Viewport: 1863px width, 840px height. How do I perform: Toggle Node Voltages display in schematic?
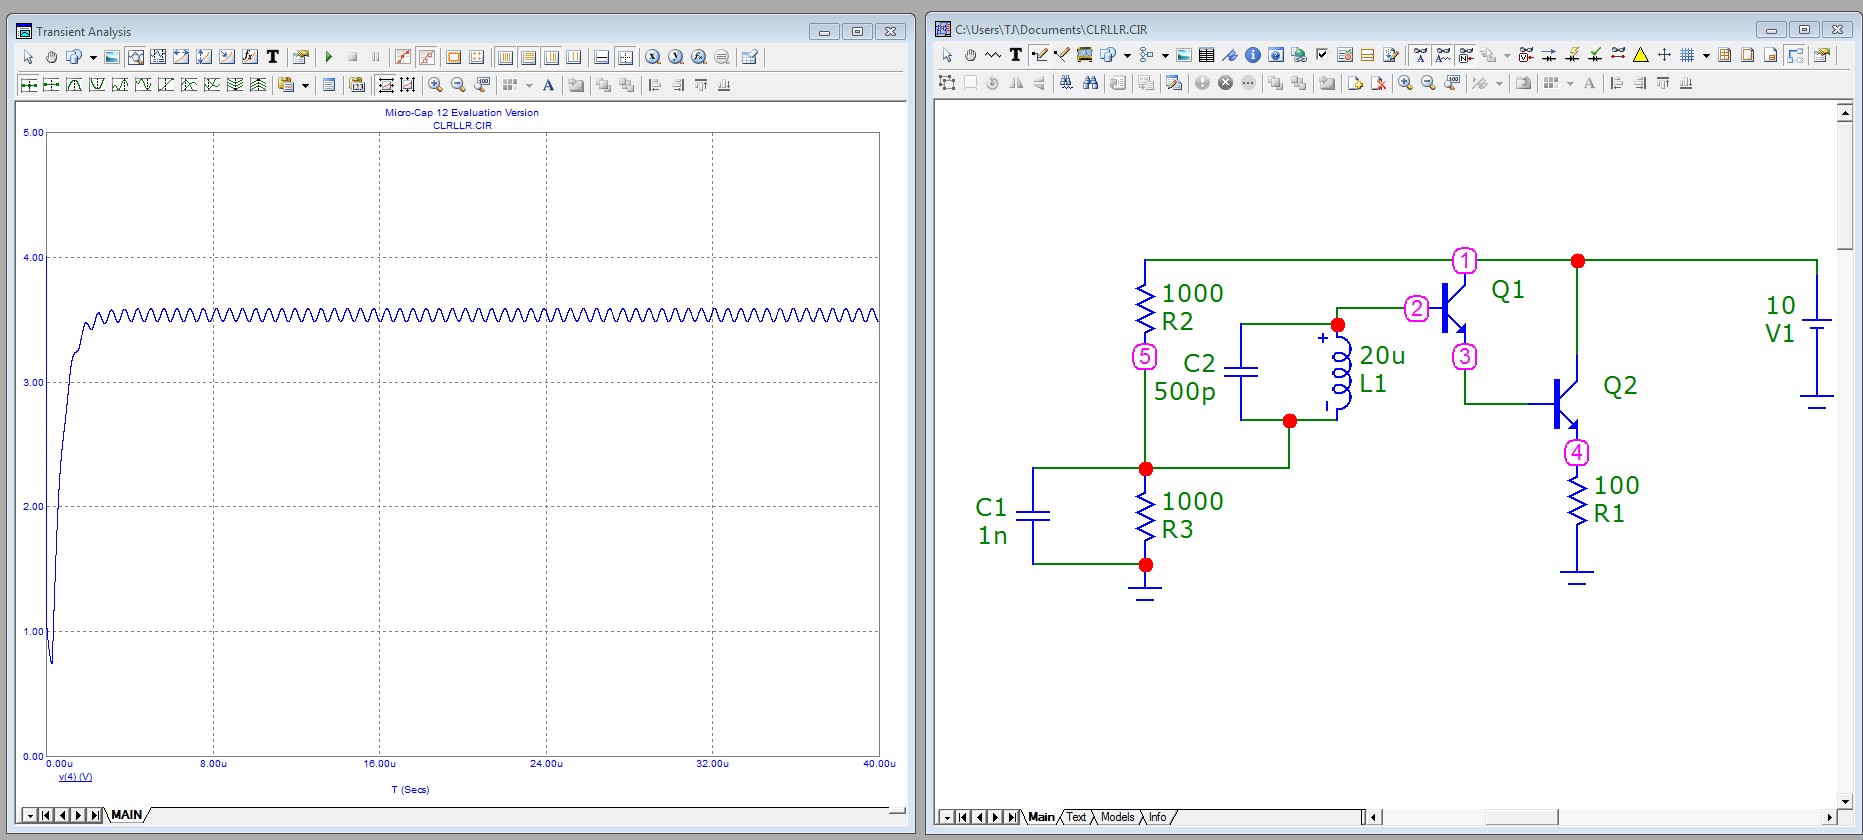point(1526,55)
